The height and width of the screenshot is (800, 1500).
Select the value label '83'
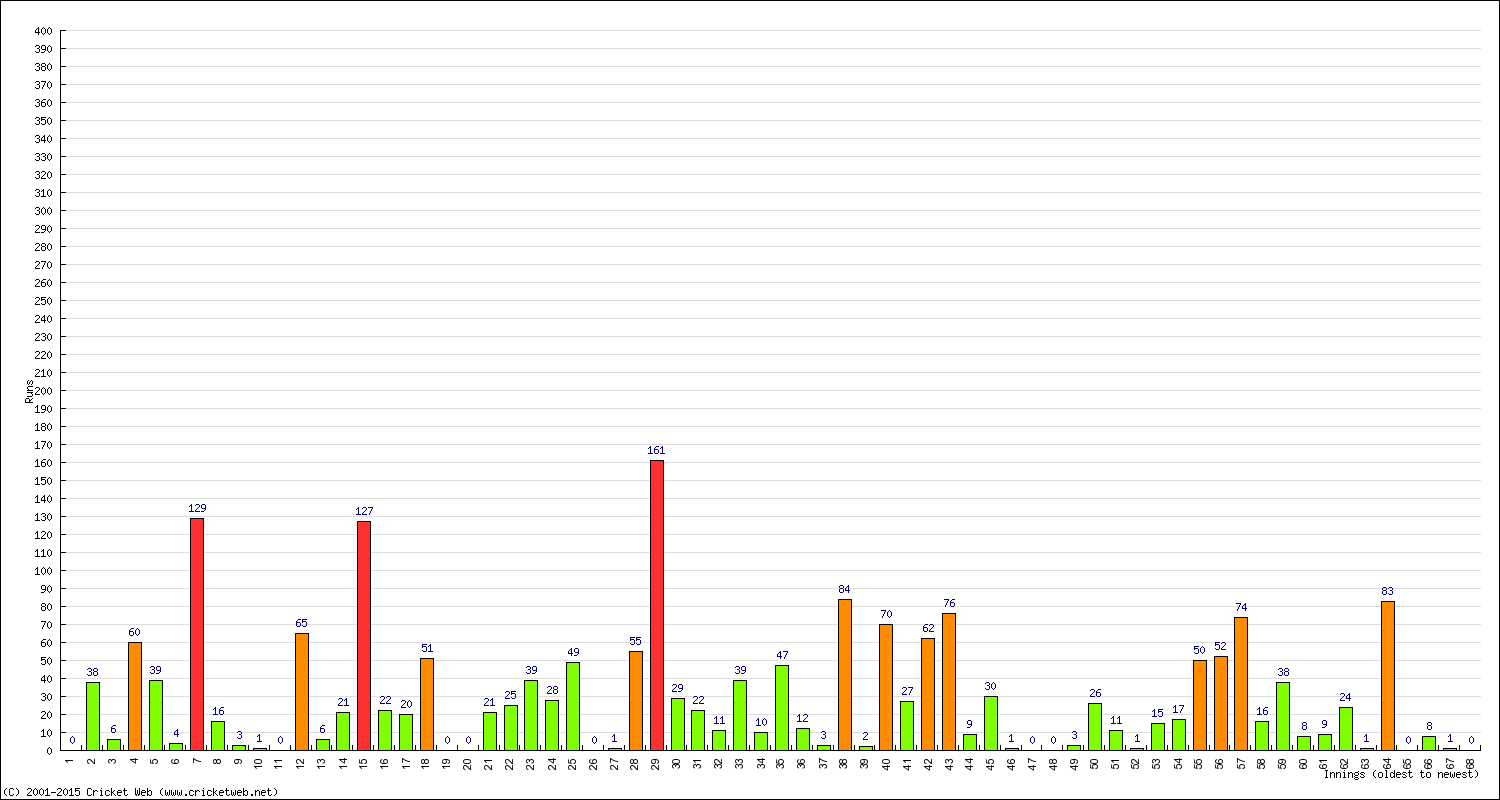point(1387,591)
